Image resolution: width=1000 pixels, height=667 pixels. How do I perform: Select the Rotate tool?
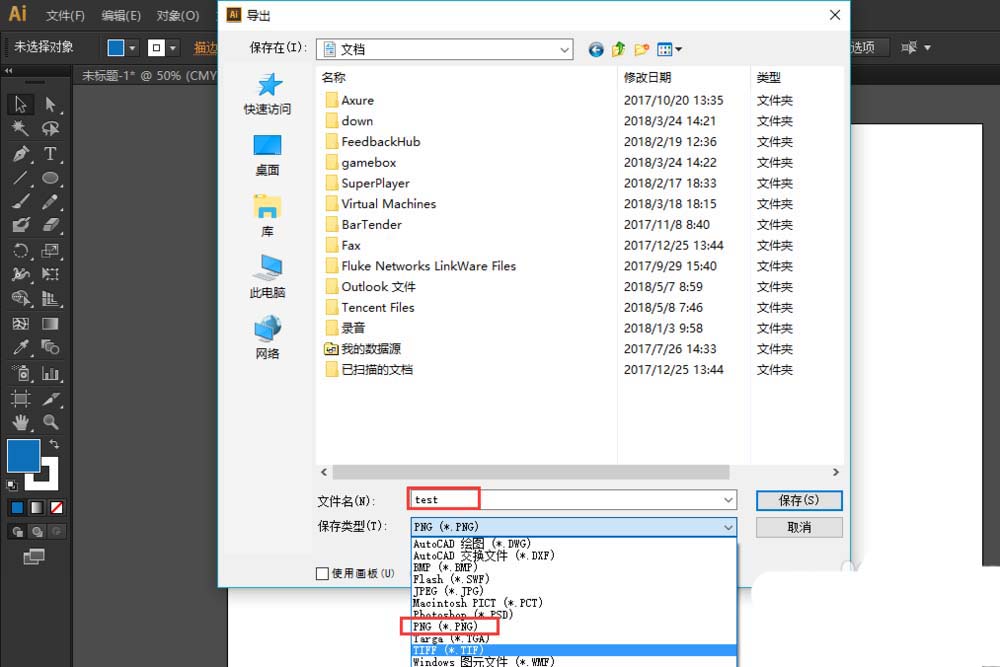pos(20,251)
